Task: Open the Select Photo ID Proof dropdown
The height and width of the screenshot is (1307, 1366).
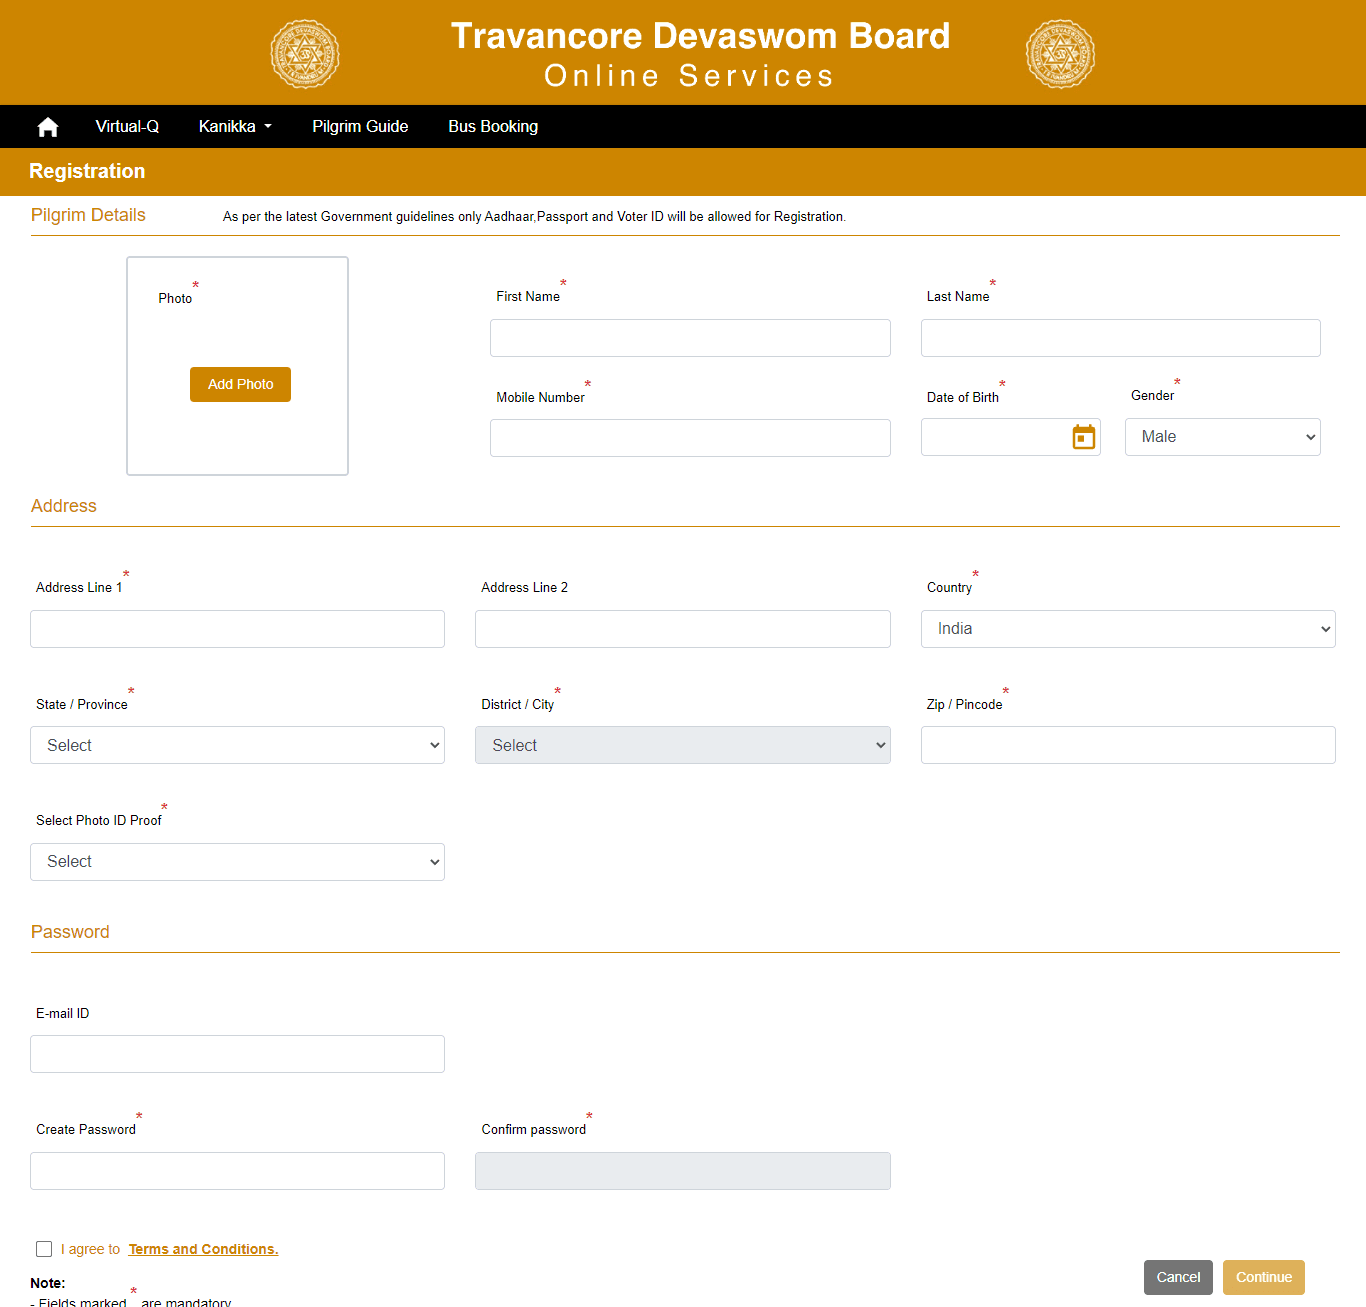Action: (237, 862)
